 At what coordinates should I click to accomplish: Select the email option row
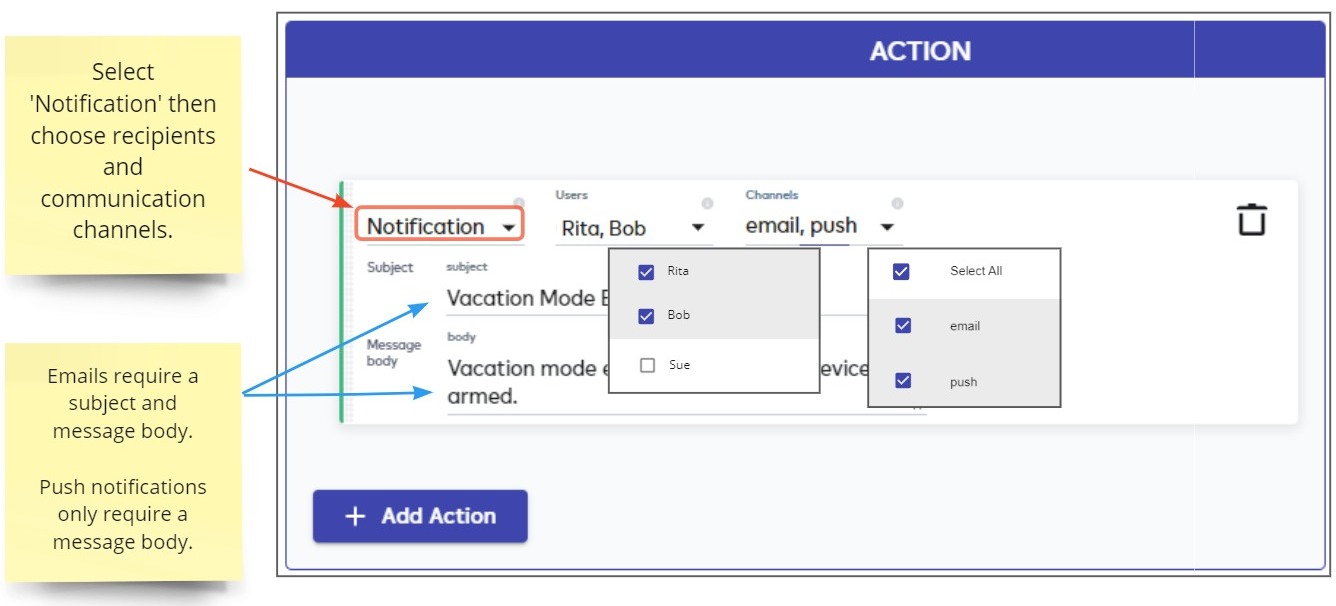(x=964, y=325)
